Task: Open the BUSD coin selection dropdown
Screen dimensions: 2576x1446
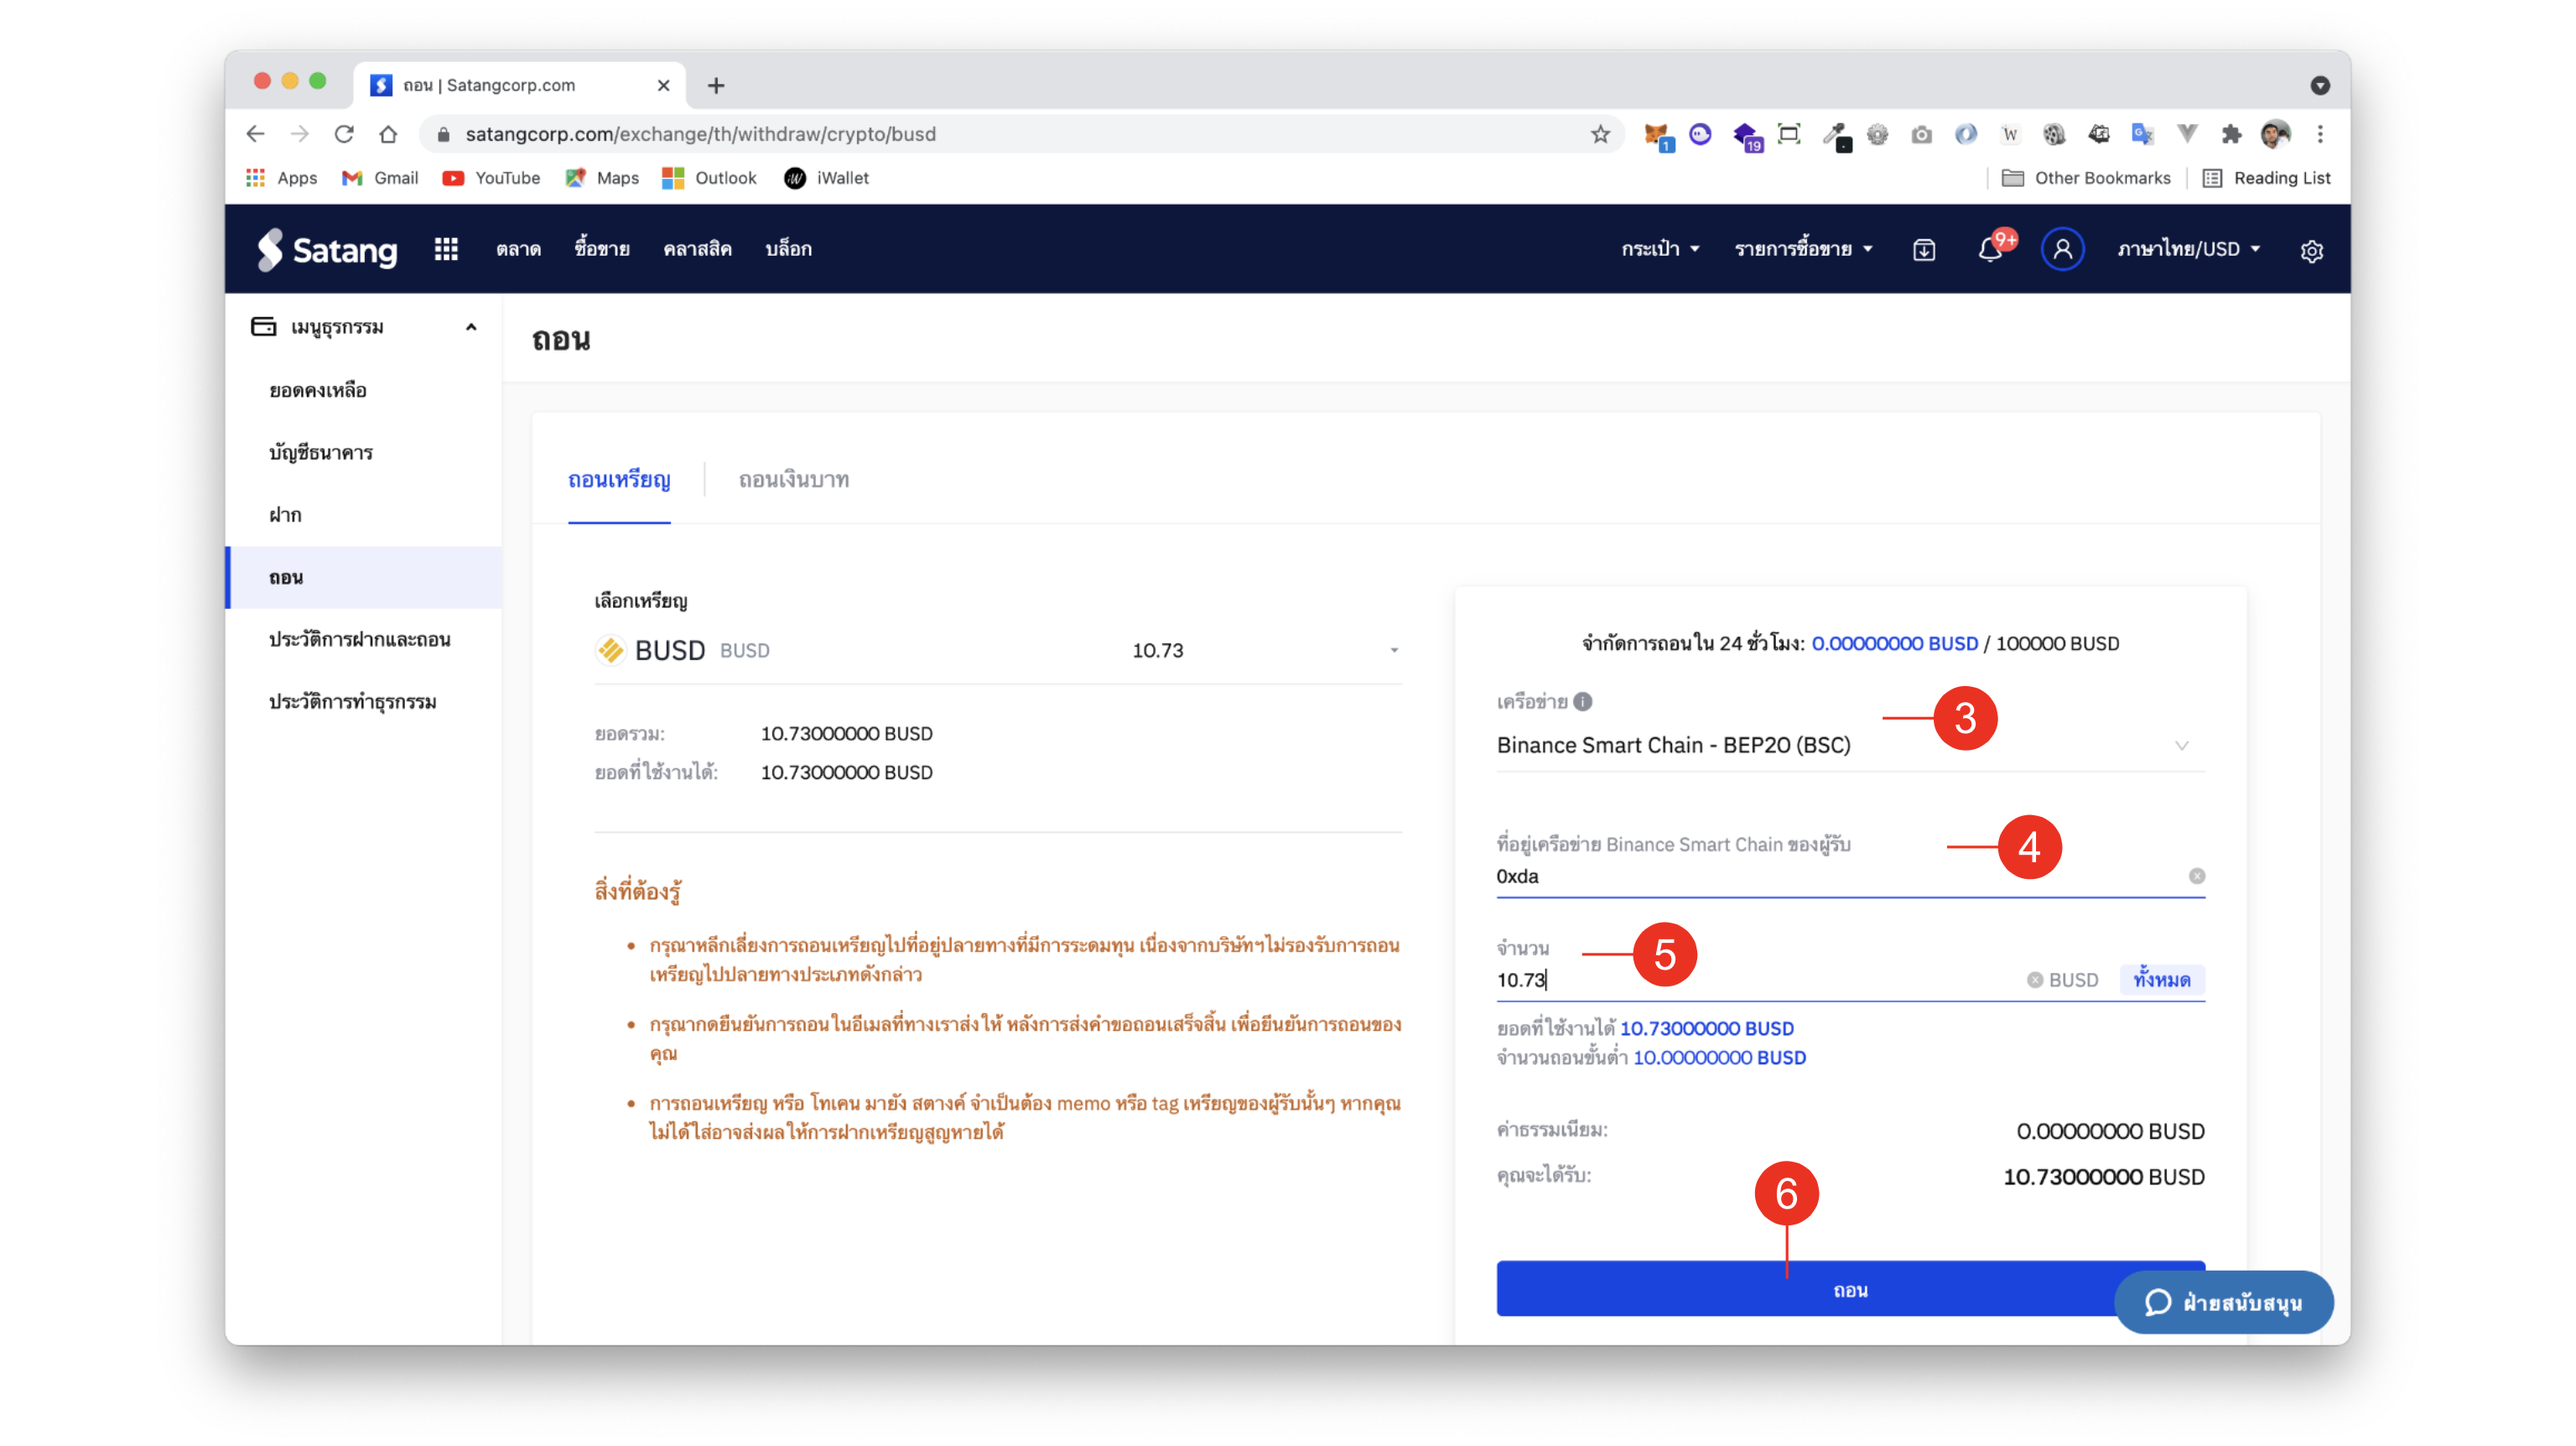Action: point(998,650)
